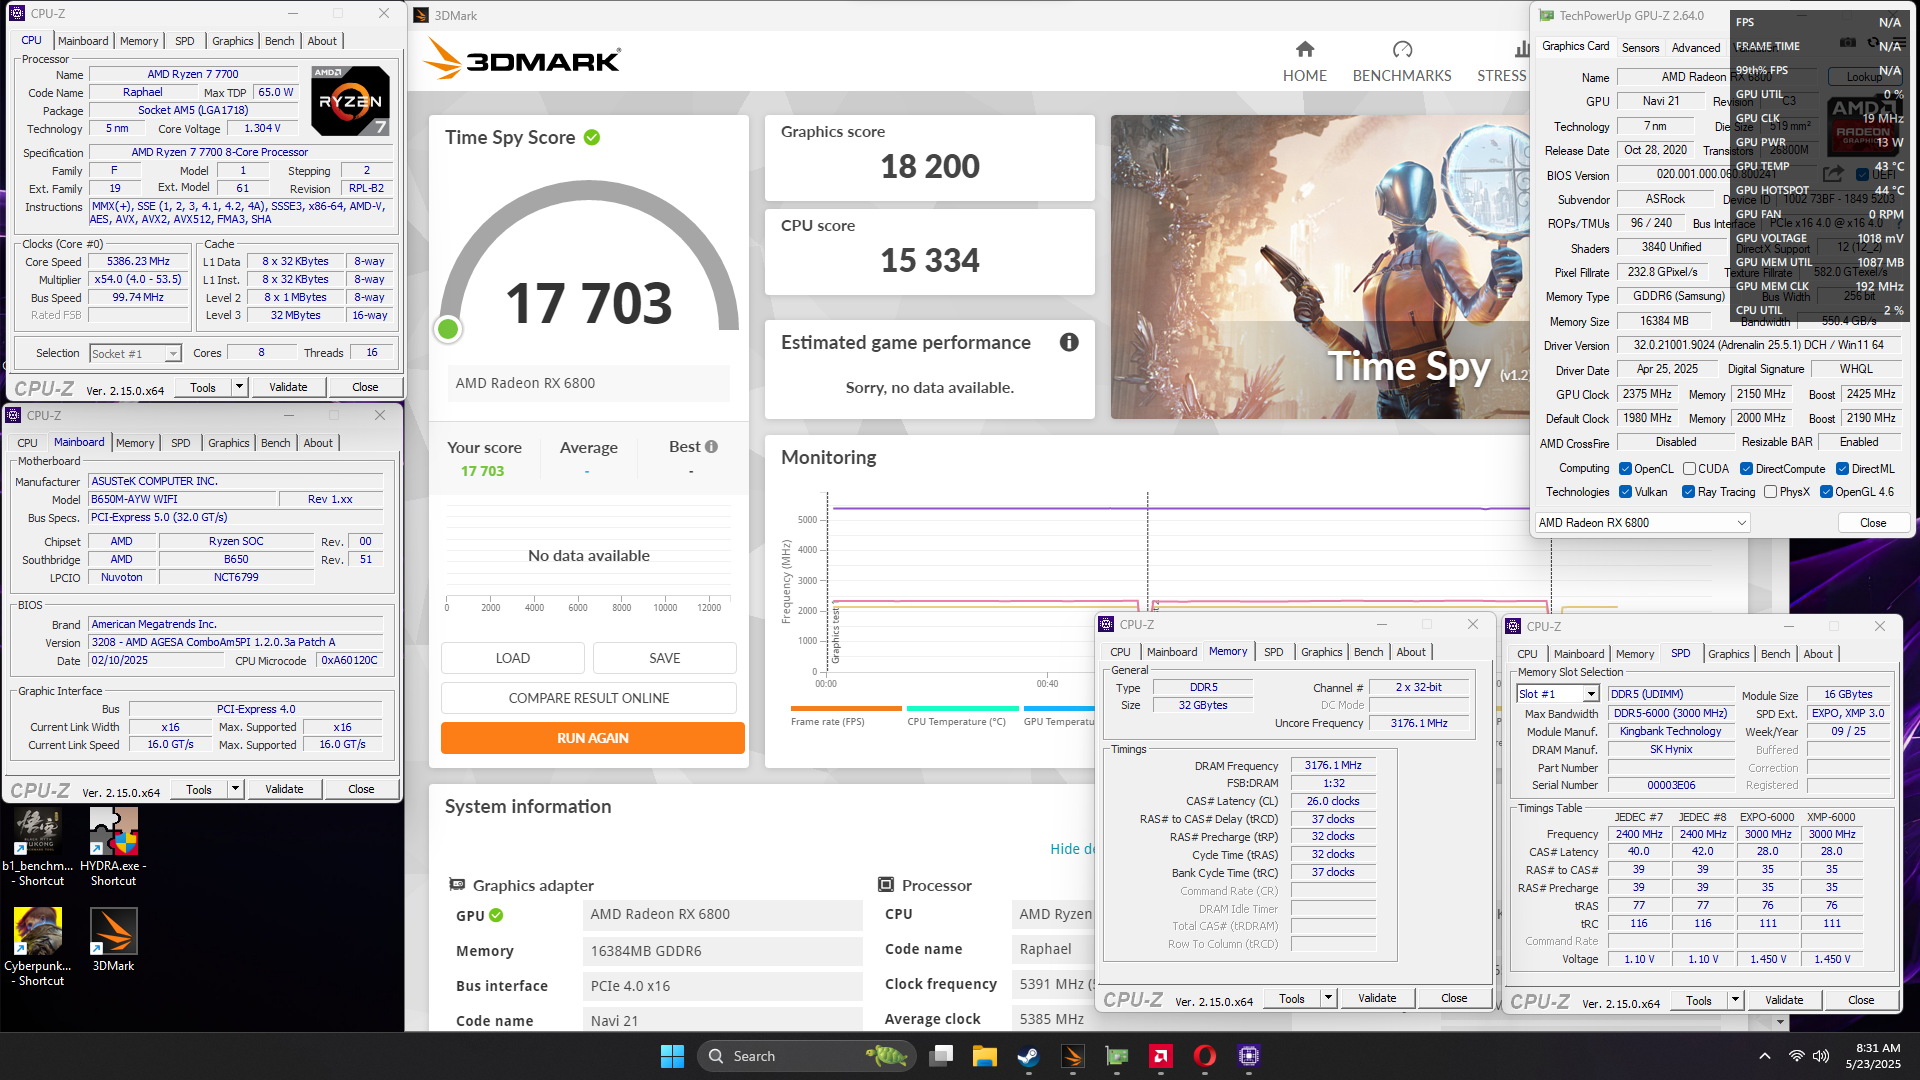The width and height of the screenshot is (1920, 1080).
Task: Switch to the Sensors tab in GPU-Z
Action: tap(1640, 47)
